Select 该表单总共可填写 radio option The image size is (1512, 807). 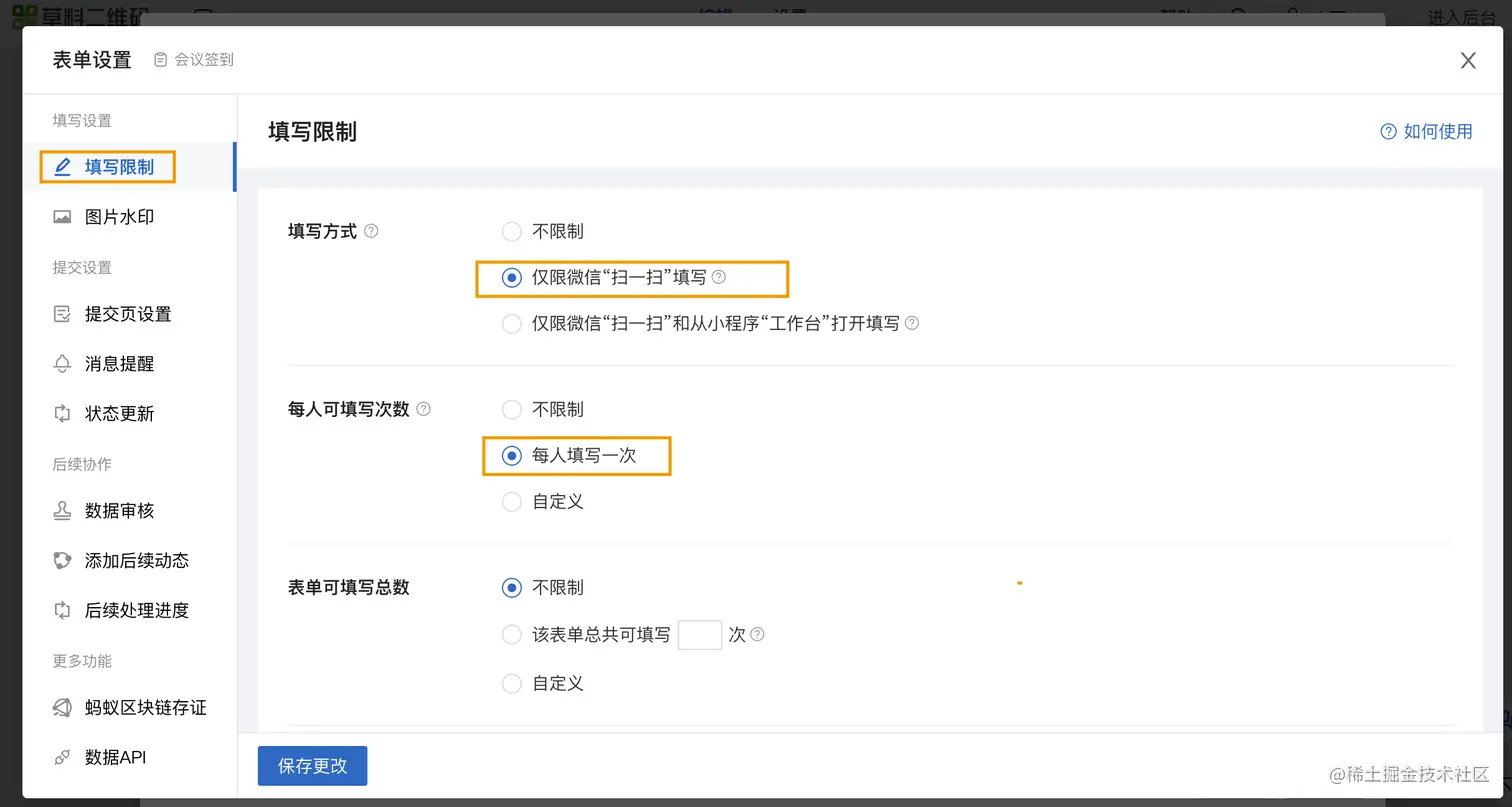(512, 635)
